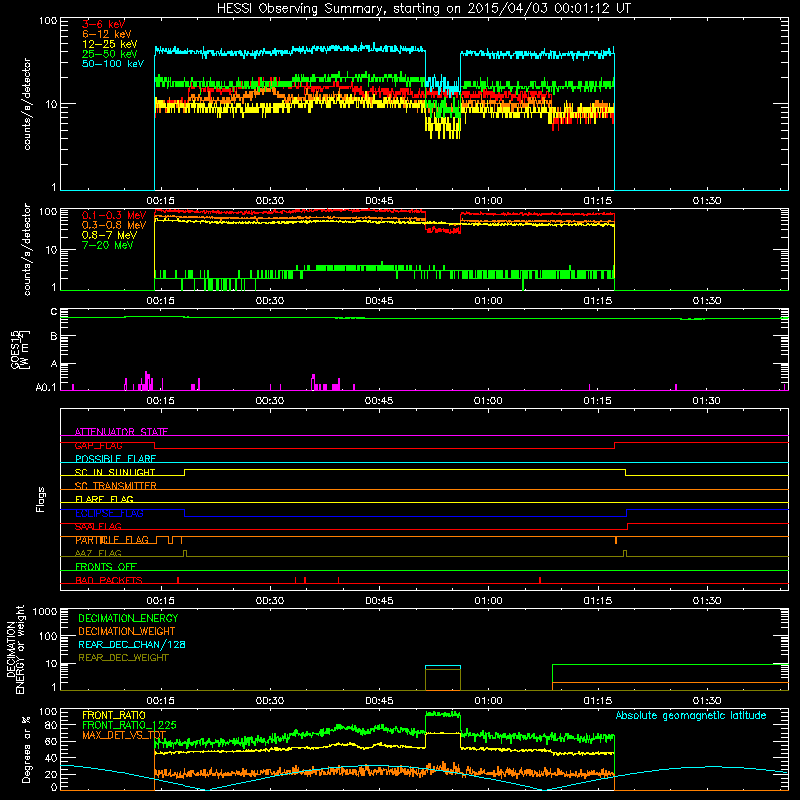Screen dimensions: 800x800
Task: Click the 0.3-0.8 MeV legend label
Action: click(x=114, y=225)
